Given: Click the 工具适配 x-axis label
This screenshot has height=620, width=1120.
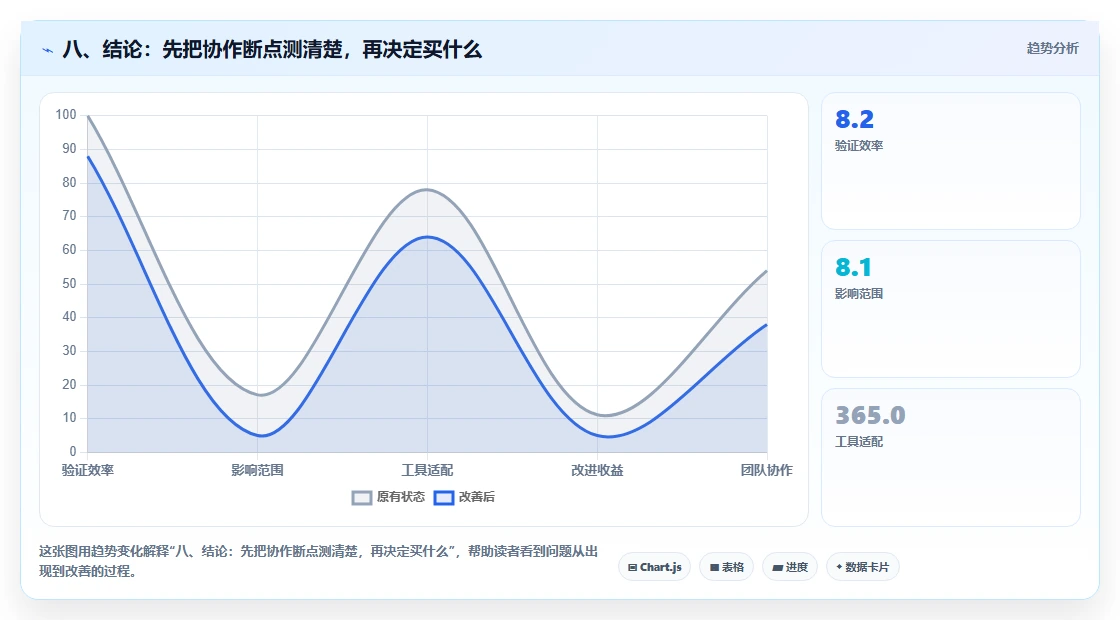Looking at the screenshot, I should point(427,470).
